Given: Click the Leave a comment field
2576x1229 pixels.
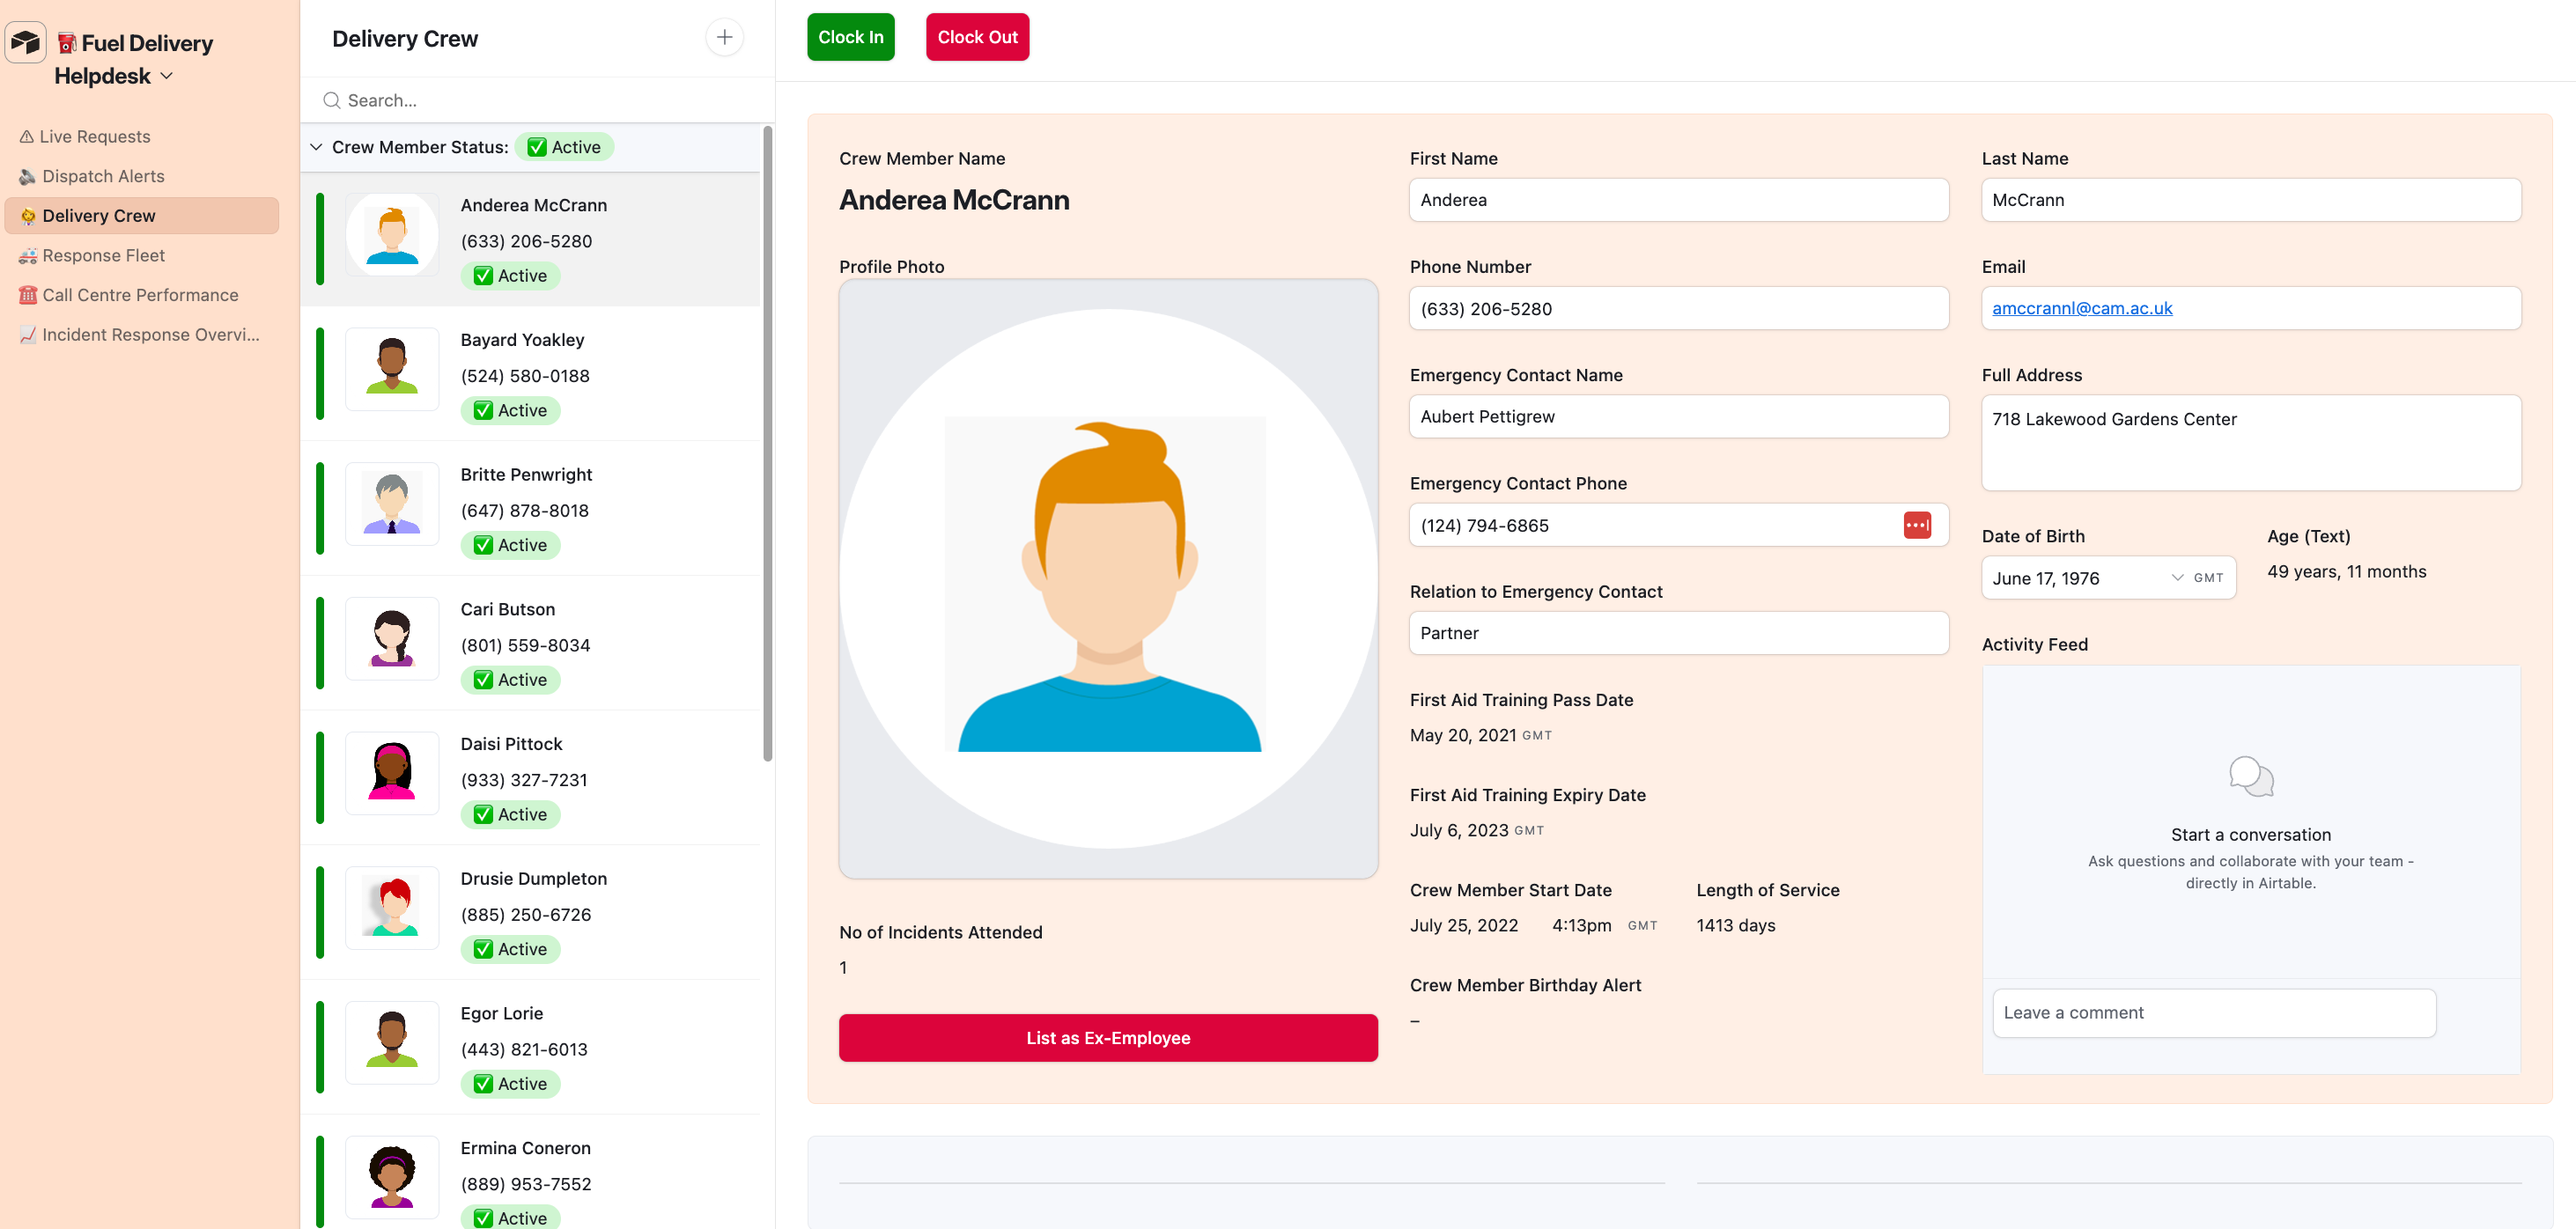Looking at the screenshot, I should click(2214, 1013).
